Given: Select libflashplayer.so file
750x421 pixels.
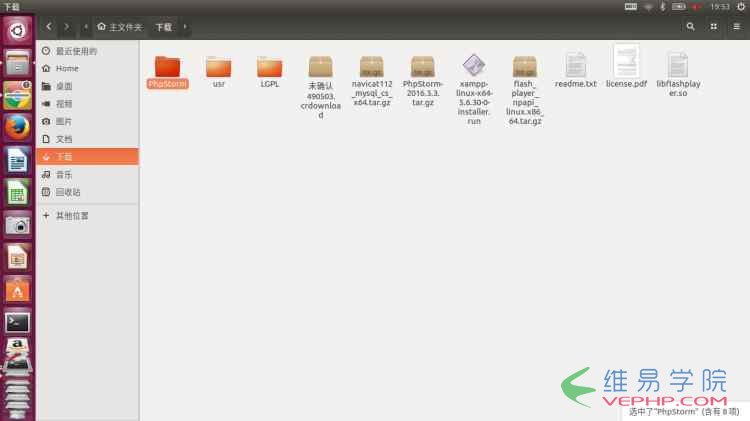Looking at the screenshot, I should (678, 75).
